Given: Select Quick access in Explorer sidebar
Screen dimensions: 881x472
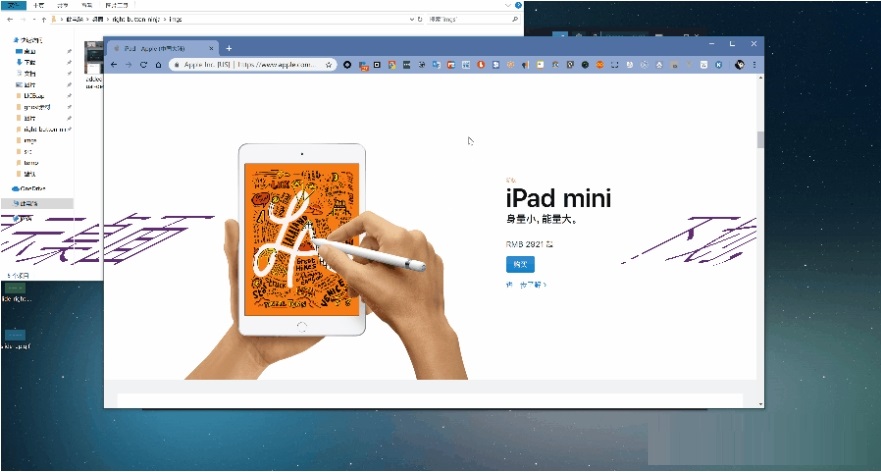Looking at the screenshot, I should (28, 40).
